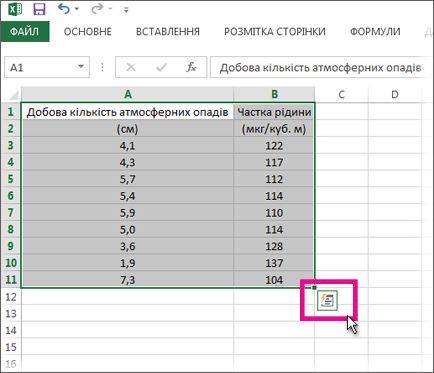Image resolution: width=434 pixels, height=373 pixels.
Task: Select cell with value 4,1
Action: 128,146
